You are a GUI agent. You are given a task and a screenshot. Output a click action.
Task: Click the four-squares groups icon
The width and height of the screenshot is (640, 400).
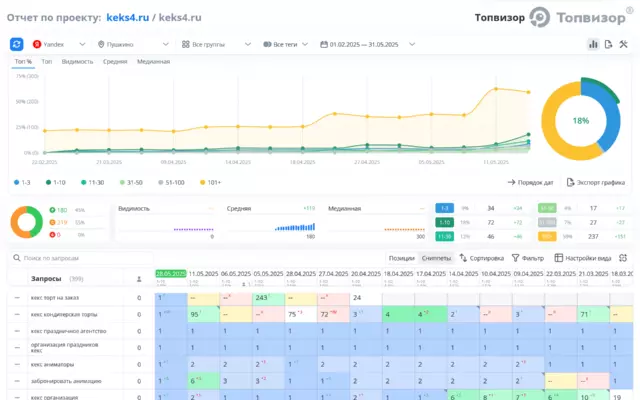tap(186, 44)
